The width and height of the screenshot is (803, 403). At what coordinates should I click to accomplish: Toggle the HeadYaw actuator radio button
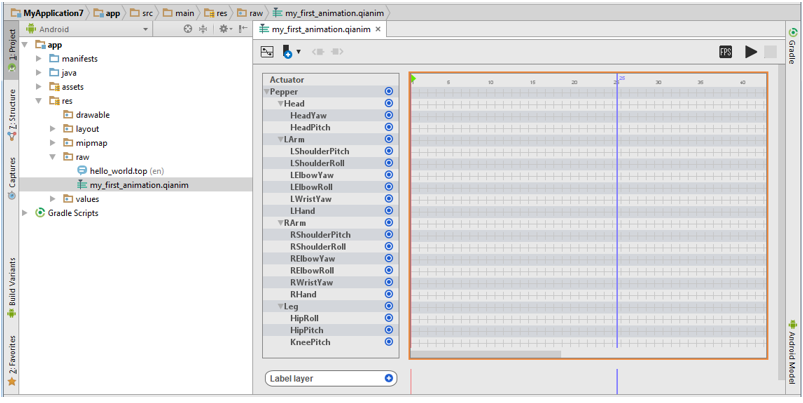389,115
